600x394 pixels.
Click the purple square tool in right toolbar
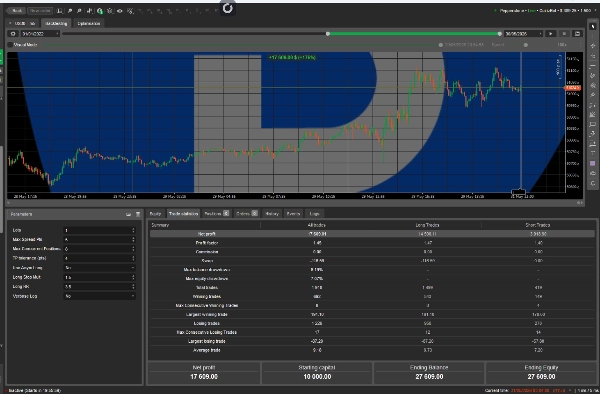(x=593, y=163)
